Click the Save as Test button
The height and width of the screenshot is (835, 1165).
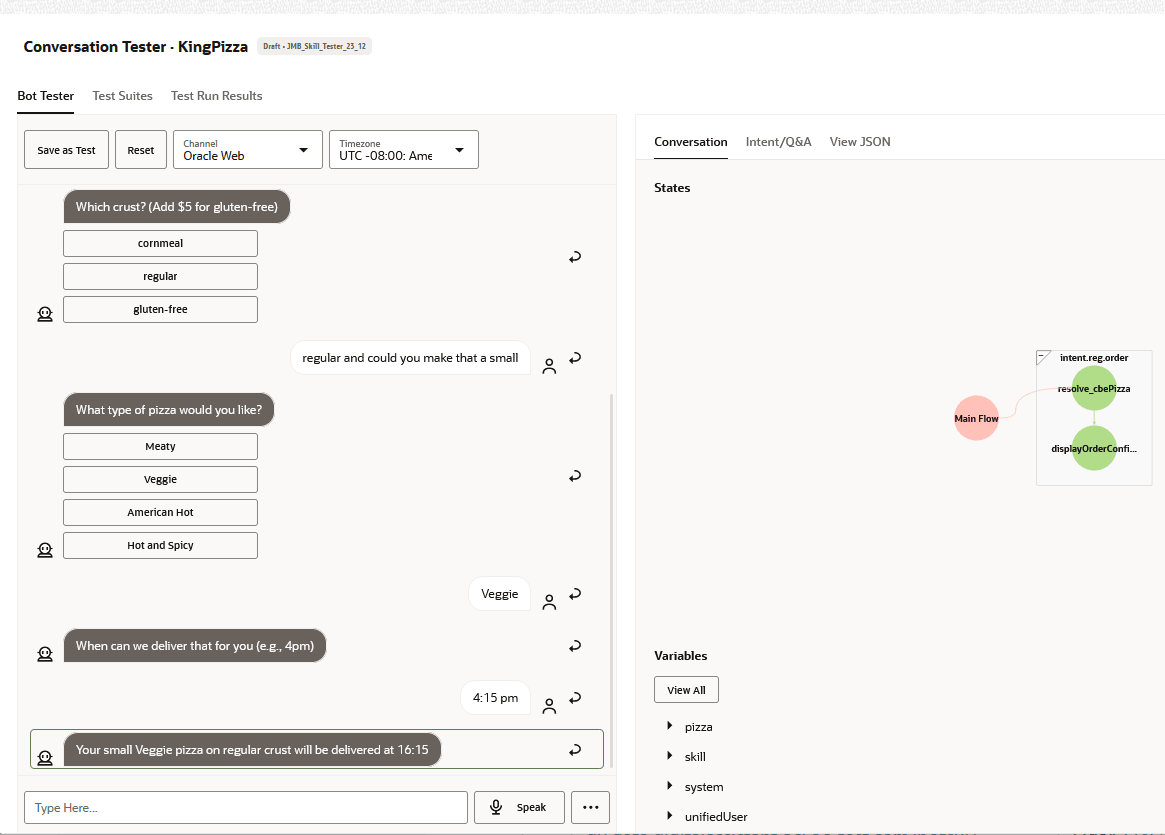coord(66,149)
